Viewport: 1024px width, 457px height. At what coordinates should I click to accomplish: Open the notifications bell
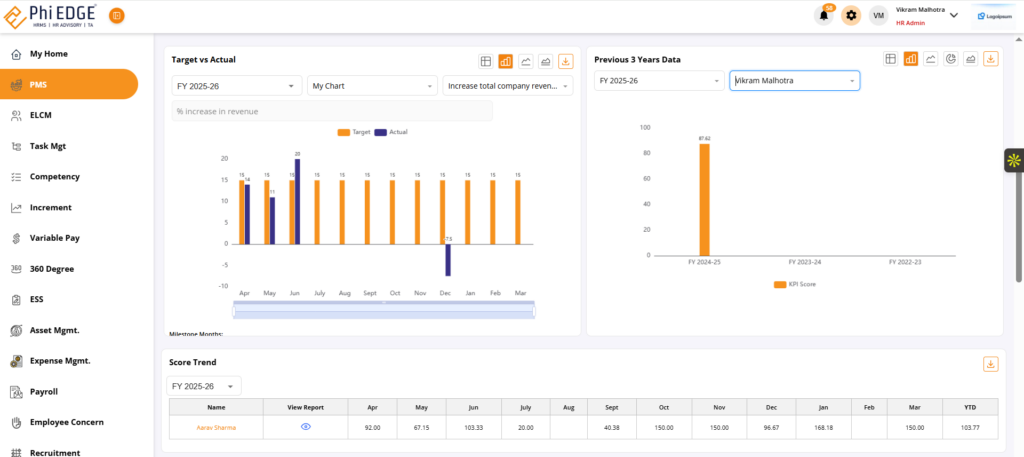click(x=825, y=15)
